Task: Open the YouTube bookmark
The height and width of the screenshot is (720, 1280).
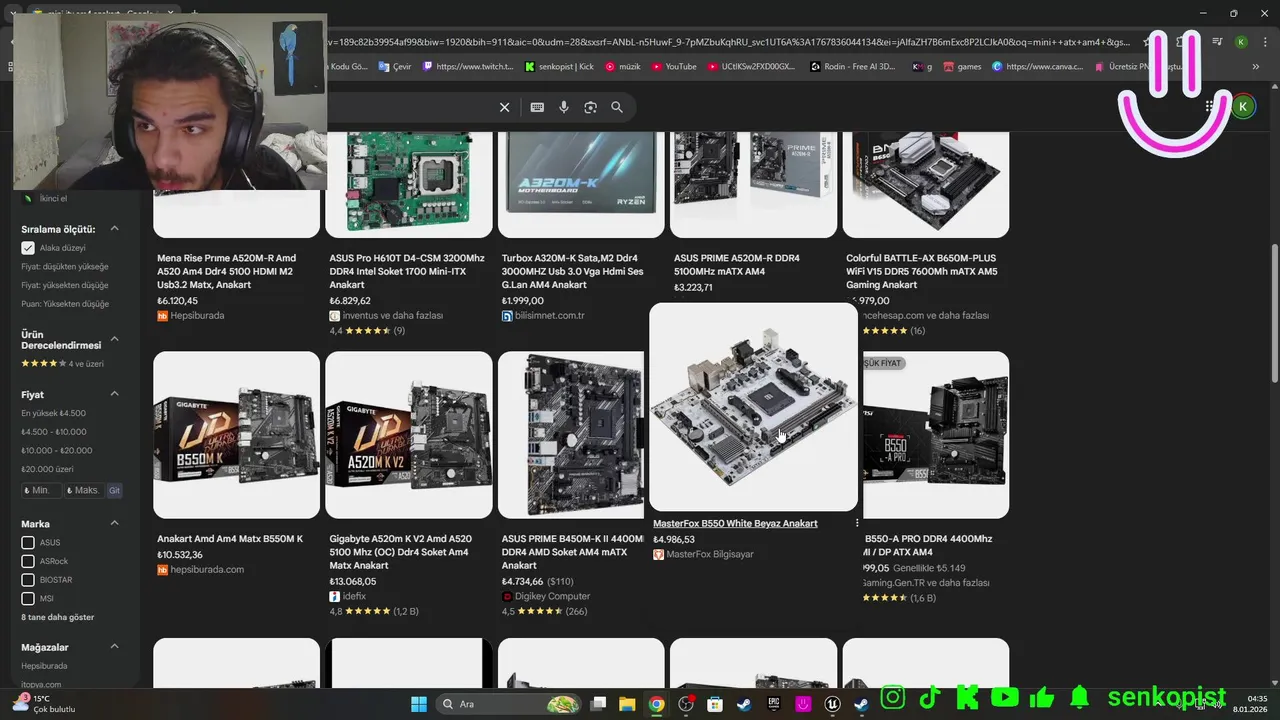Action: [673, 67]
